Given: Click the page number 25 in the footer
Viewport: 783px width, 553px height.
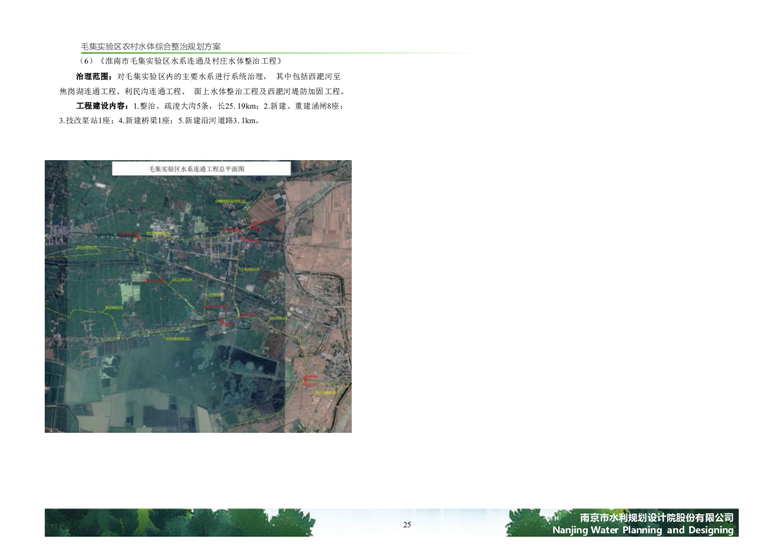Looking at the screenshot, I should pyautogui.click(x=407, y=525).
